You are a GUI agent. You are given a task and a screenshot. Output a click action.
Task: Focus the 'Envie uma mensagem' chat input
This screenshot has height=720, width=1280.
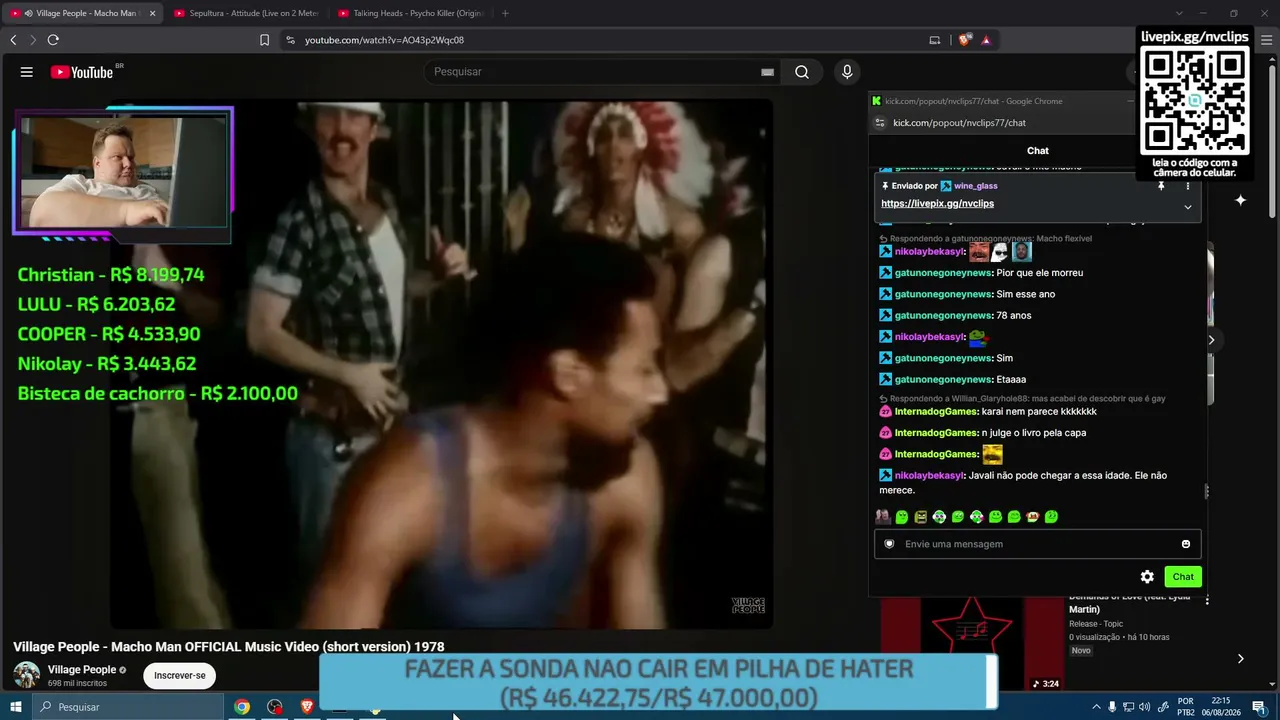pyautogui.click(x=1038, y=544)
